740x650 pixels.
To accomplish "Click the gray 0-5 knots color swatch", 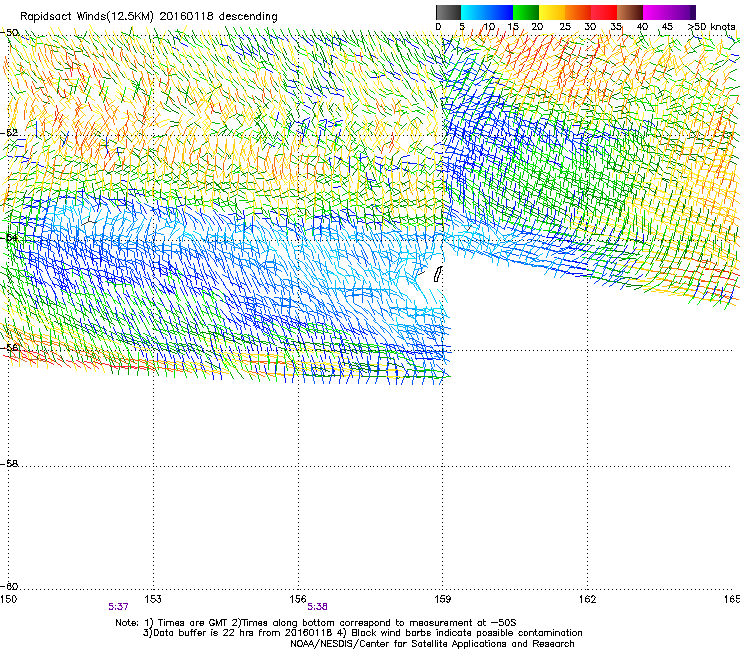I will 448,12.
